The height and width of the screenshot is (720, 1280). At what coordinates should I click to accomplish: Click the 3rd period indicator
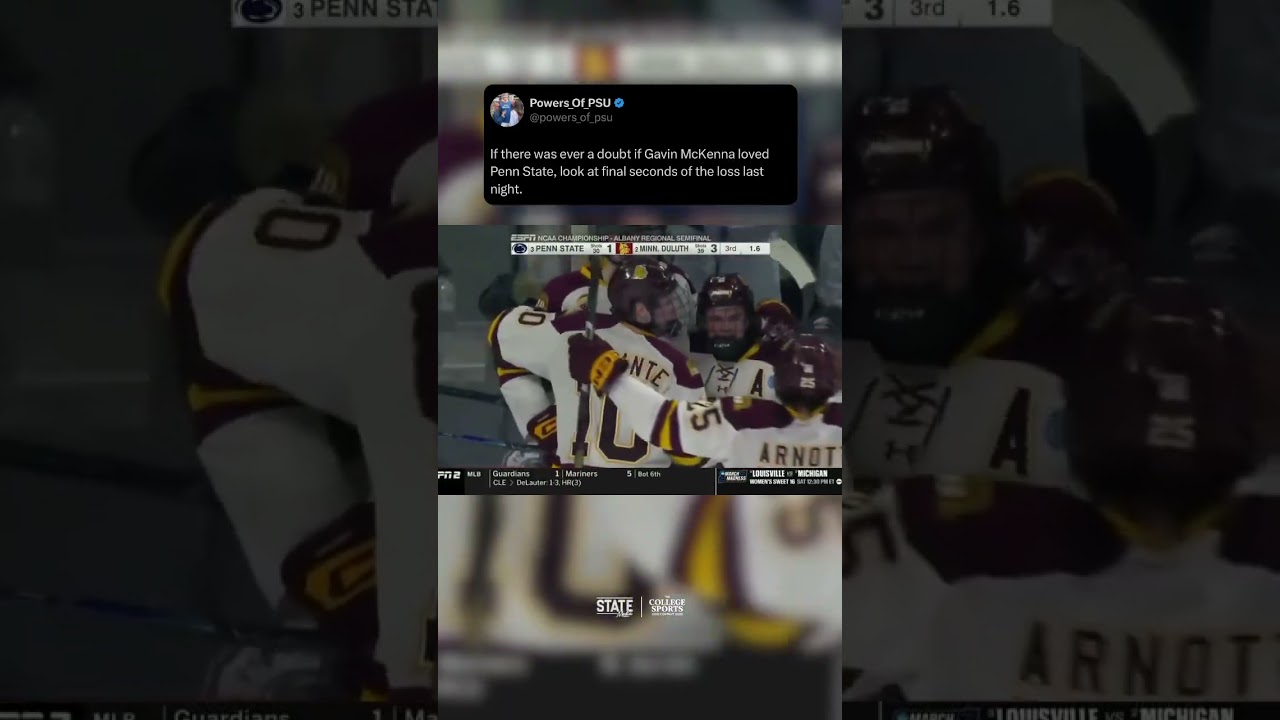[730, 248]
